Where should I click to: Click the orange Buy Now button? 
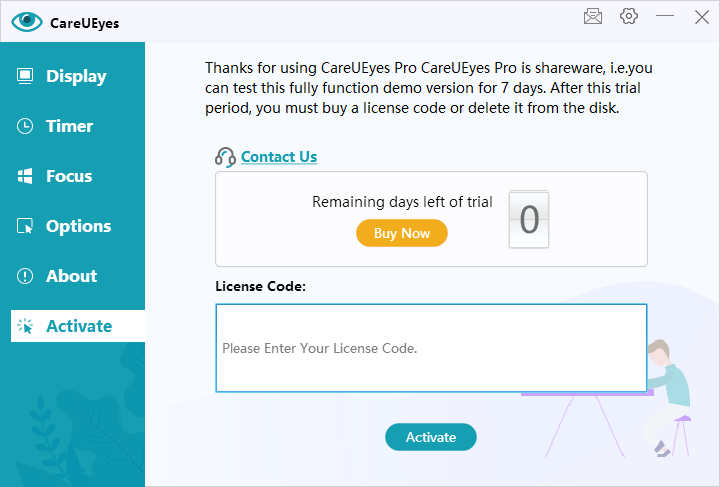402,233
